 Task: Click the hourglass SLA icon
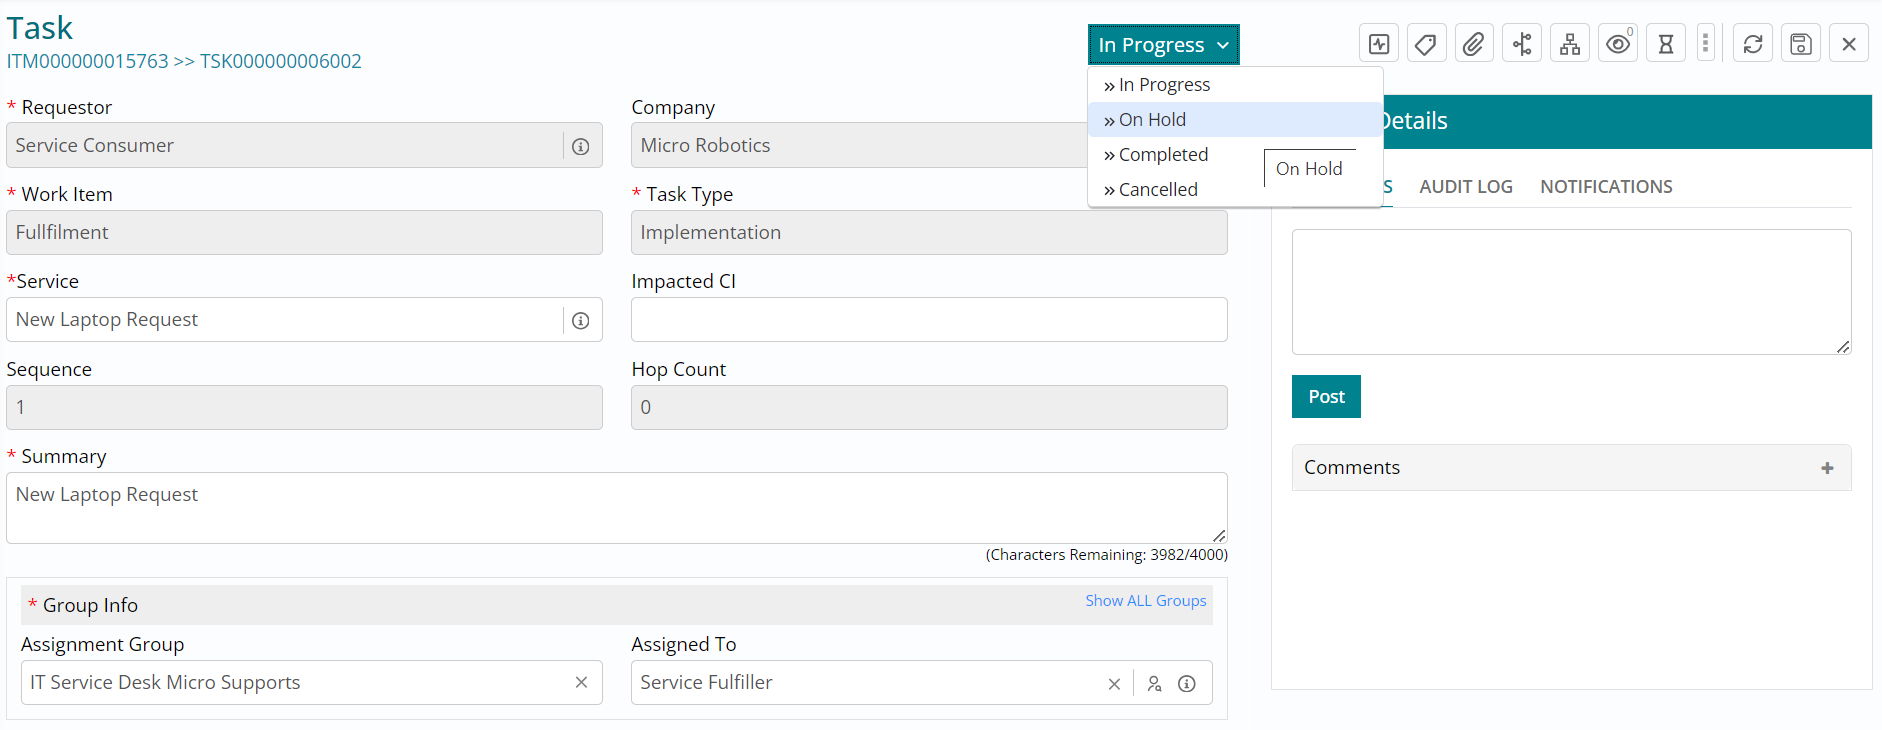tap(1666, 44)
